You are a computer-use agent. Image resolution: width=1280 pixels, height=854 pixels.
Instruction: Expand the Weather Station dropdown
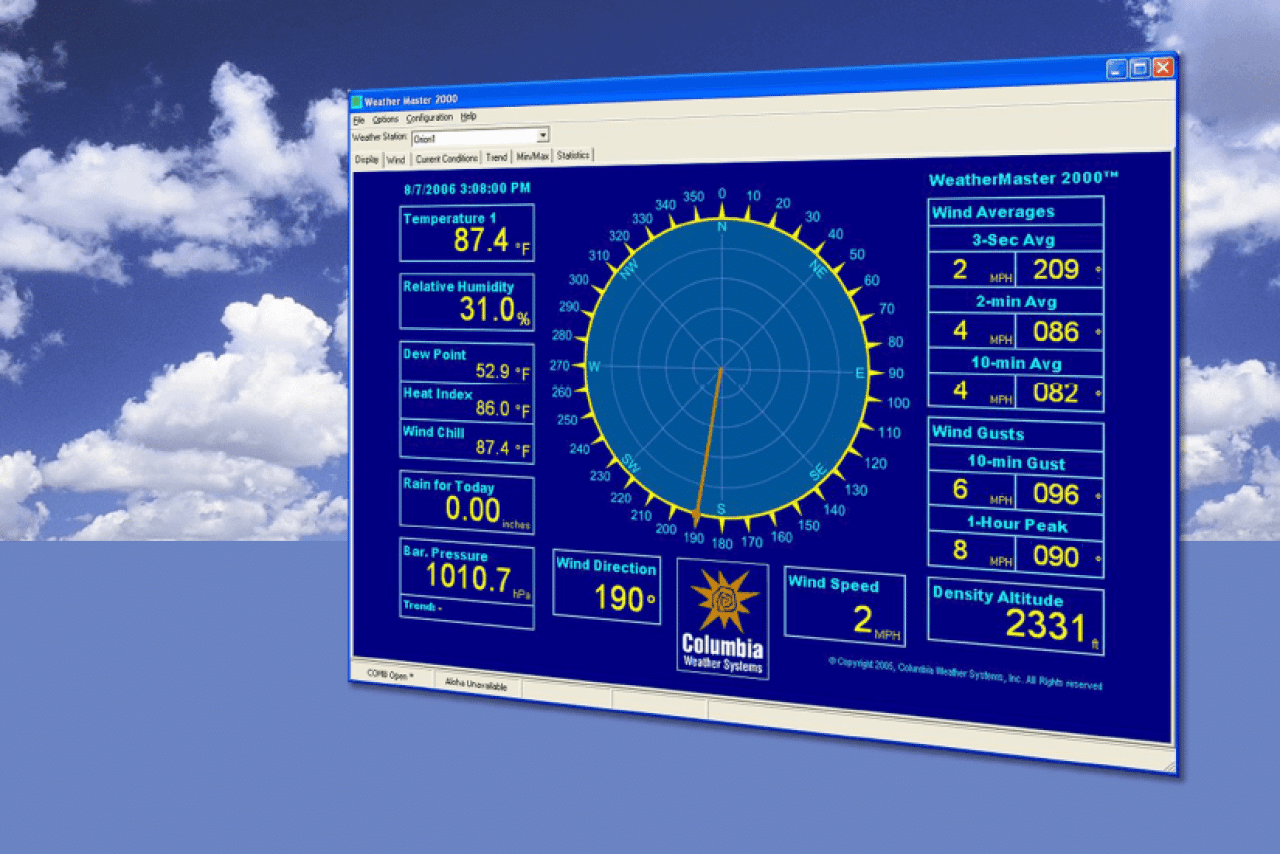click(543, 134)
